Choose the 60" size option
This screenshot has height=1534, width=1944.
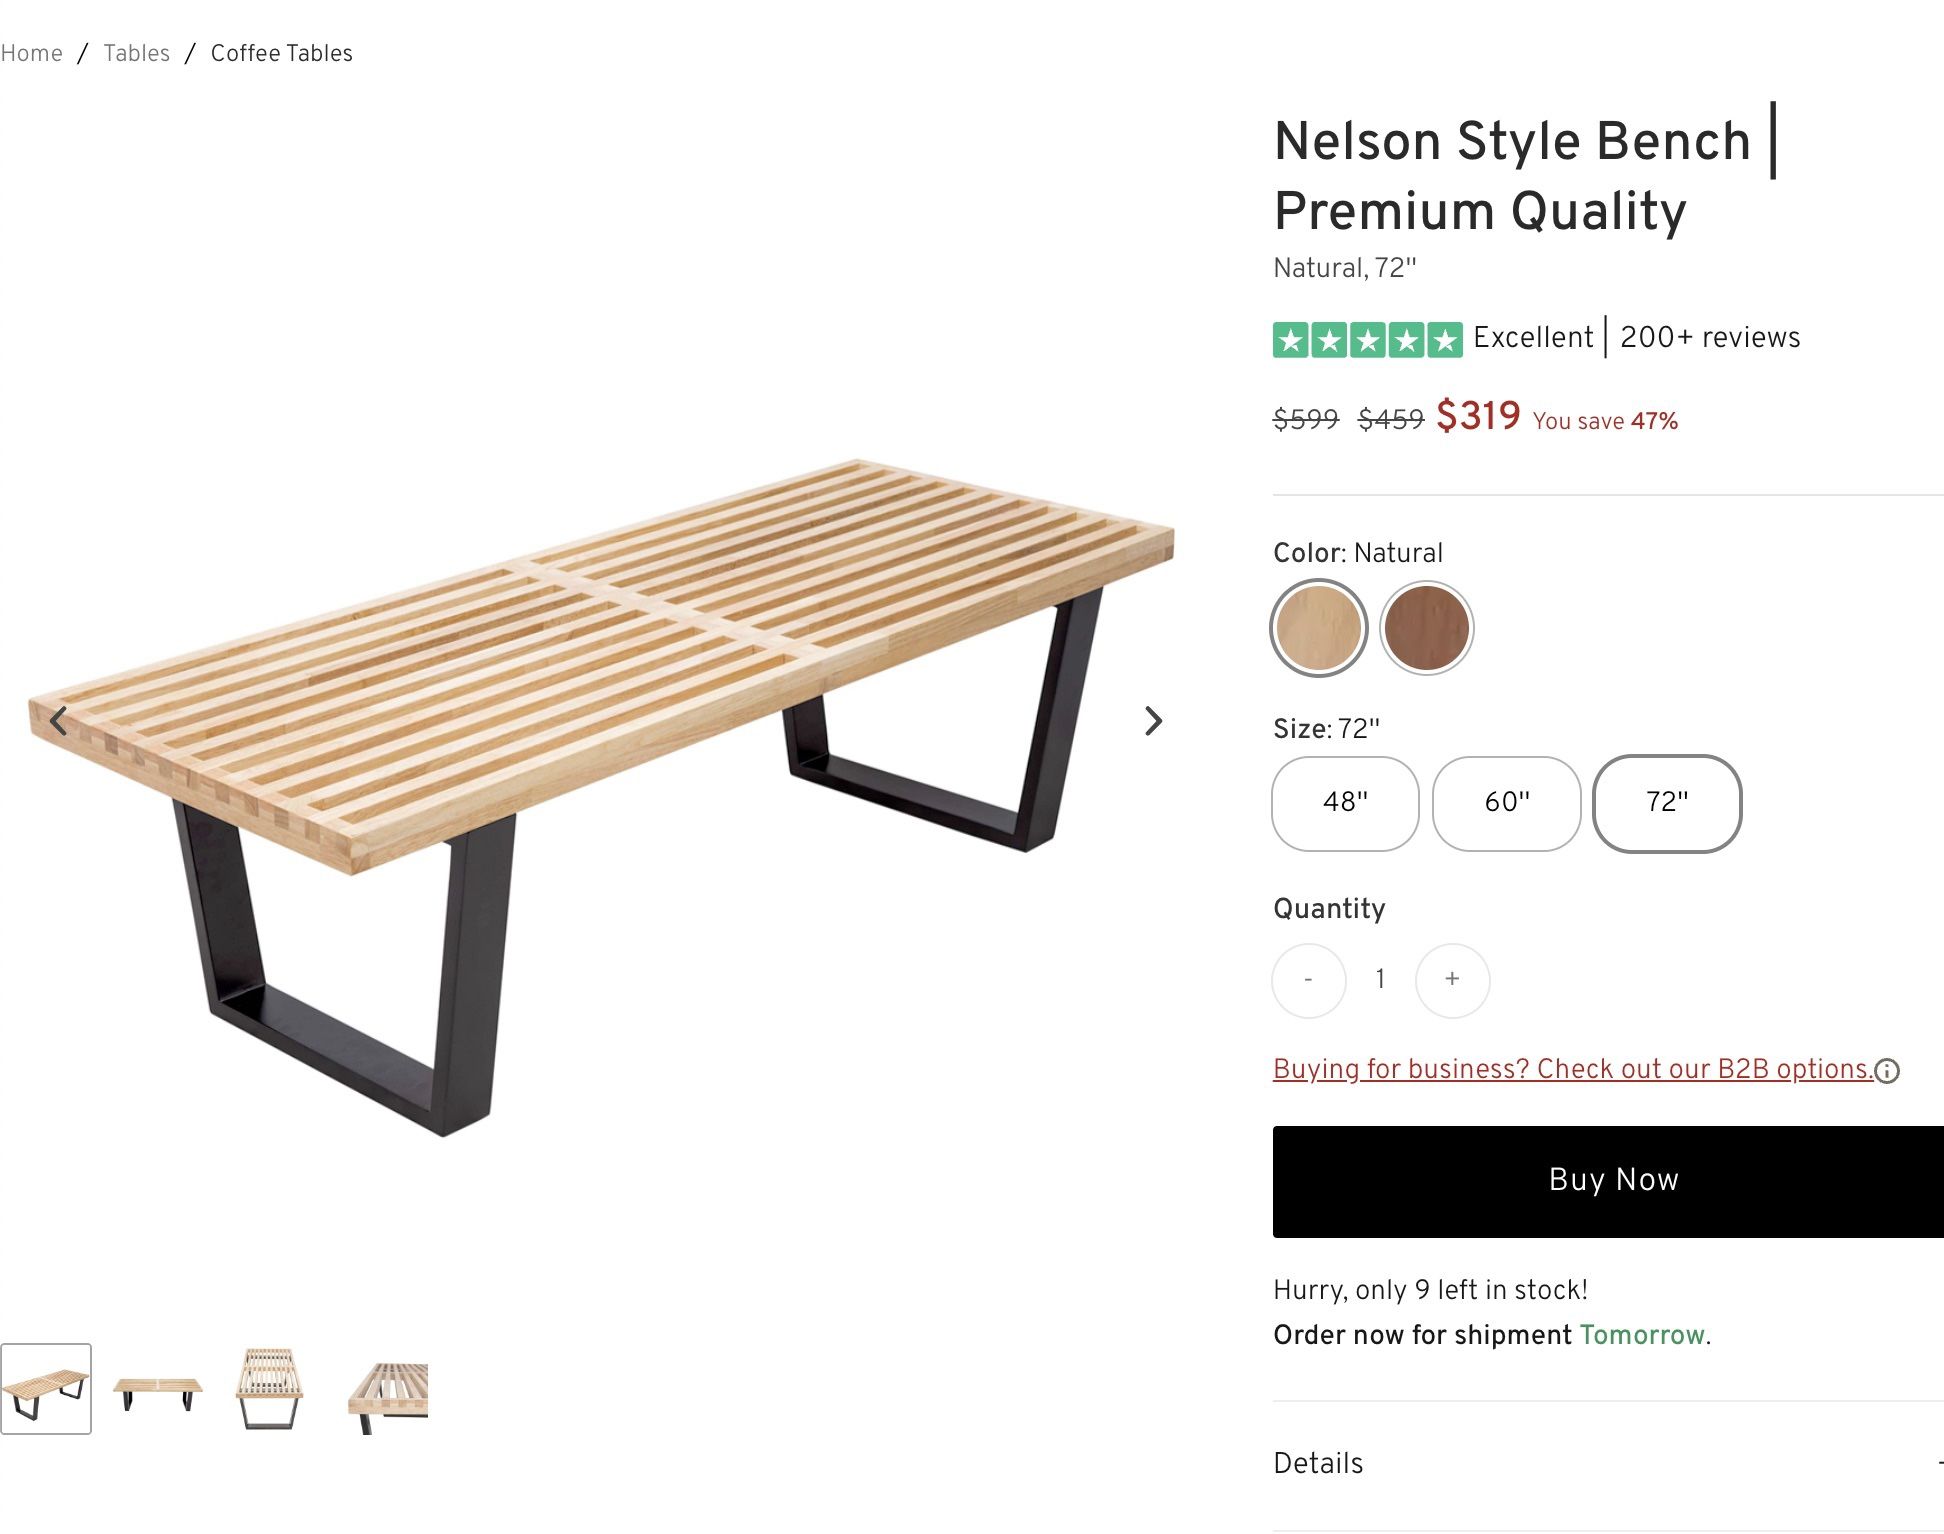pyautogui.click(x=1506, y=803)
